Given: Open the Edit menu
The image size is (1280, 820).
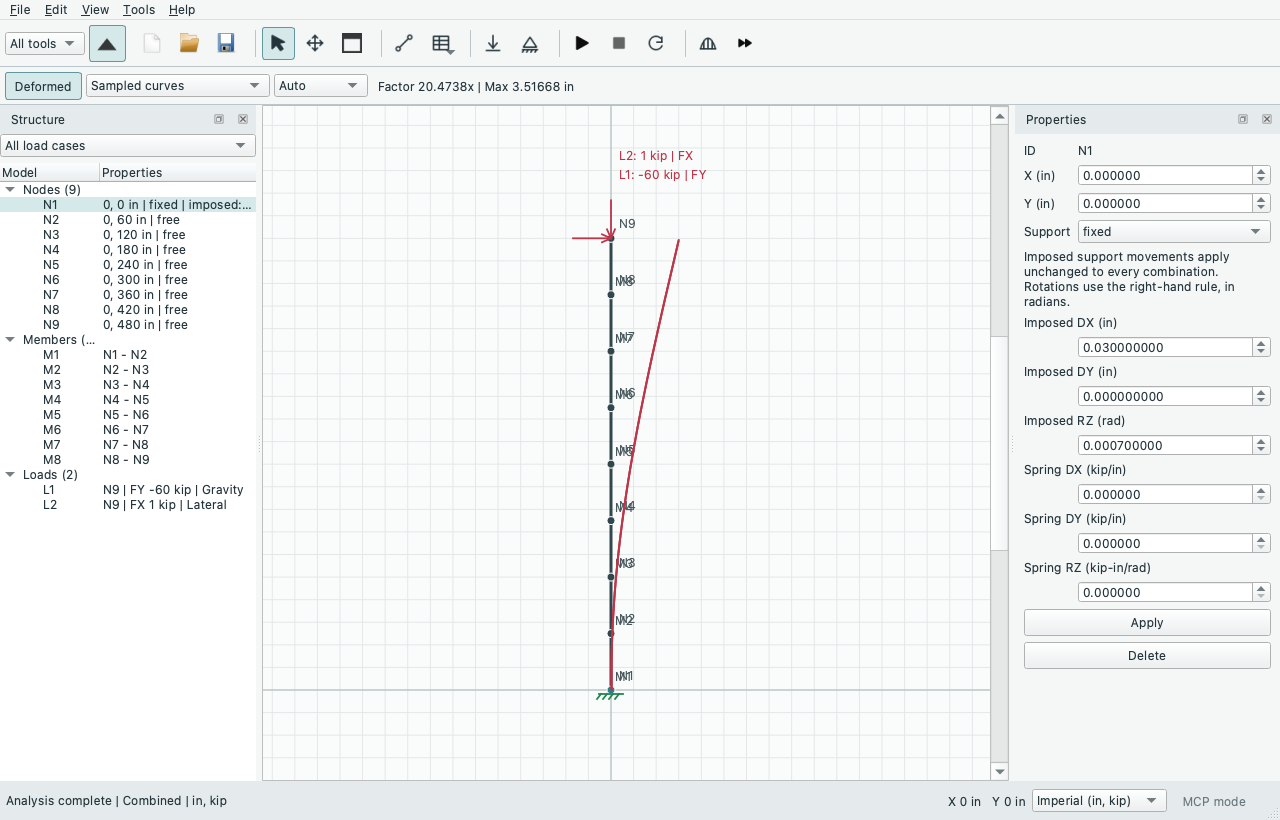Looking at the screenshot, I should (56, 10).
